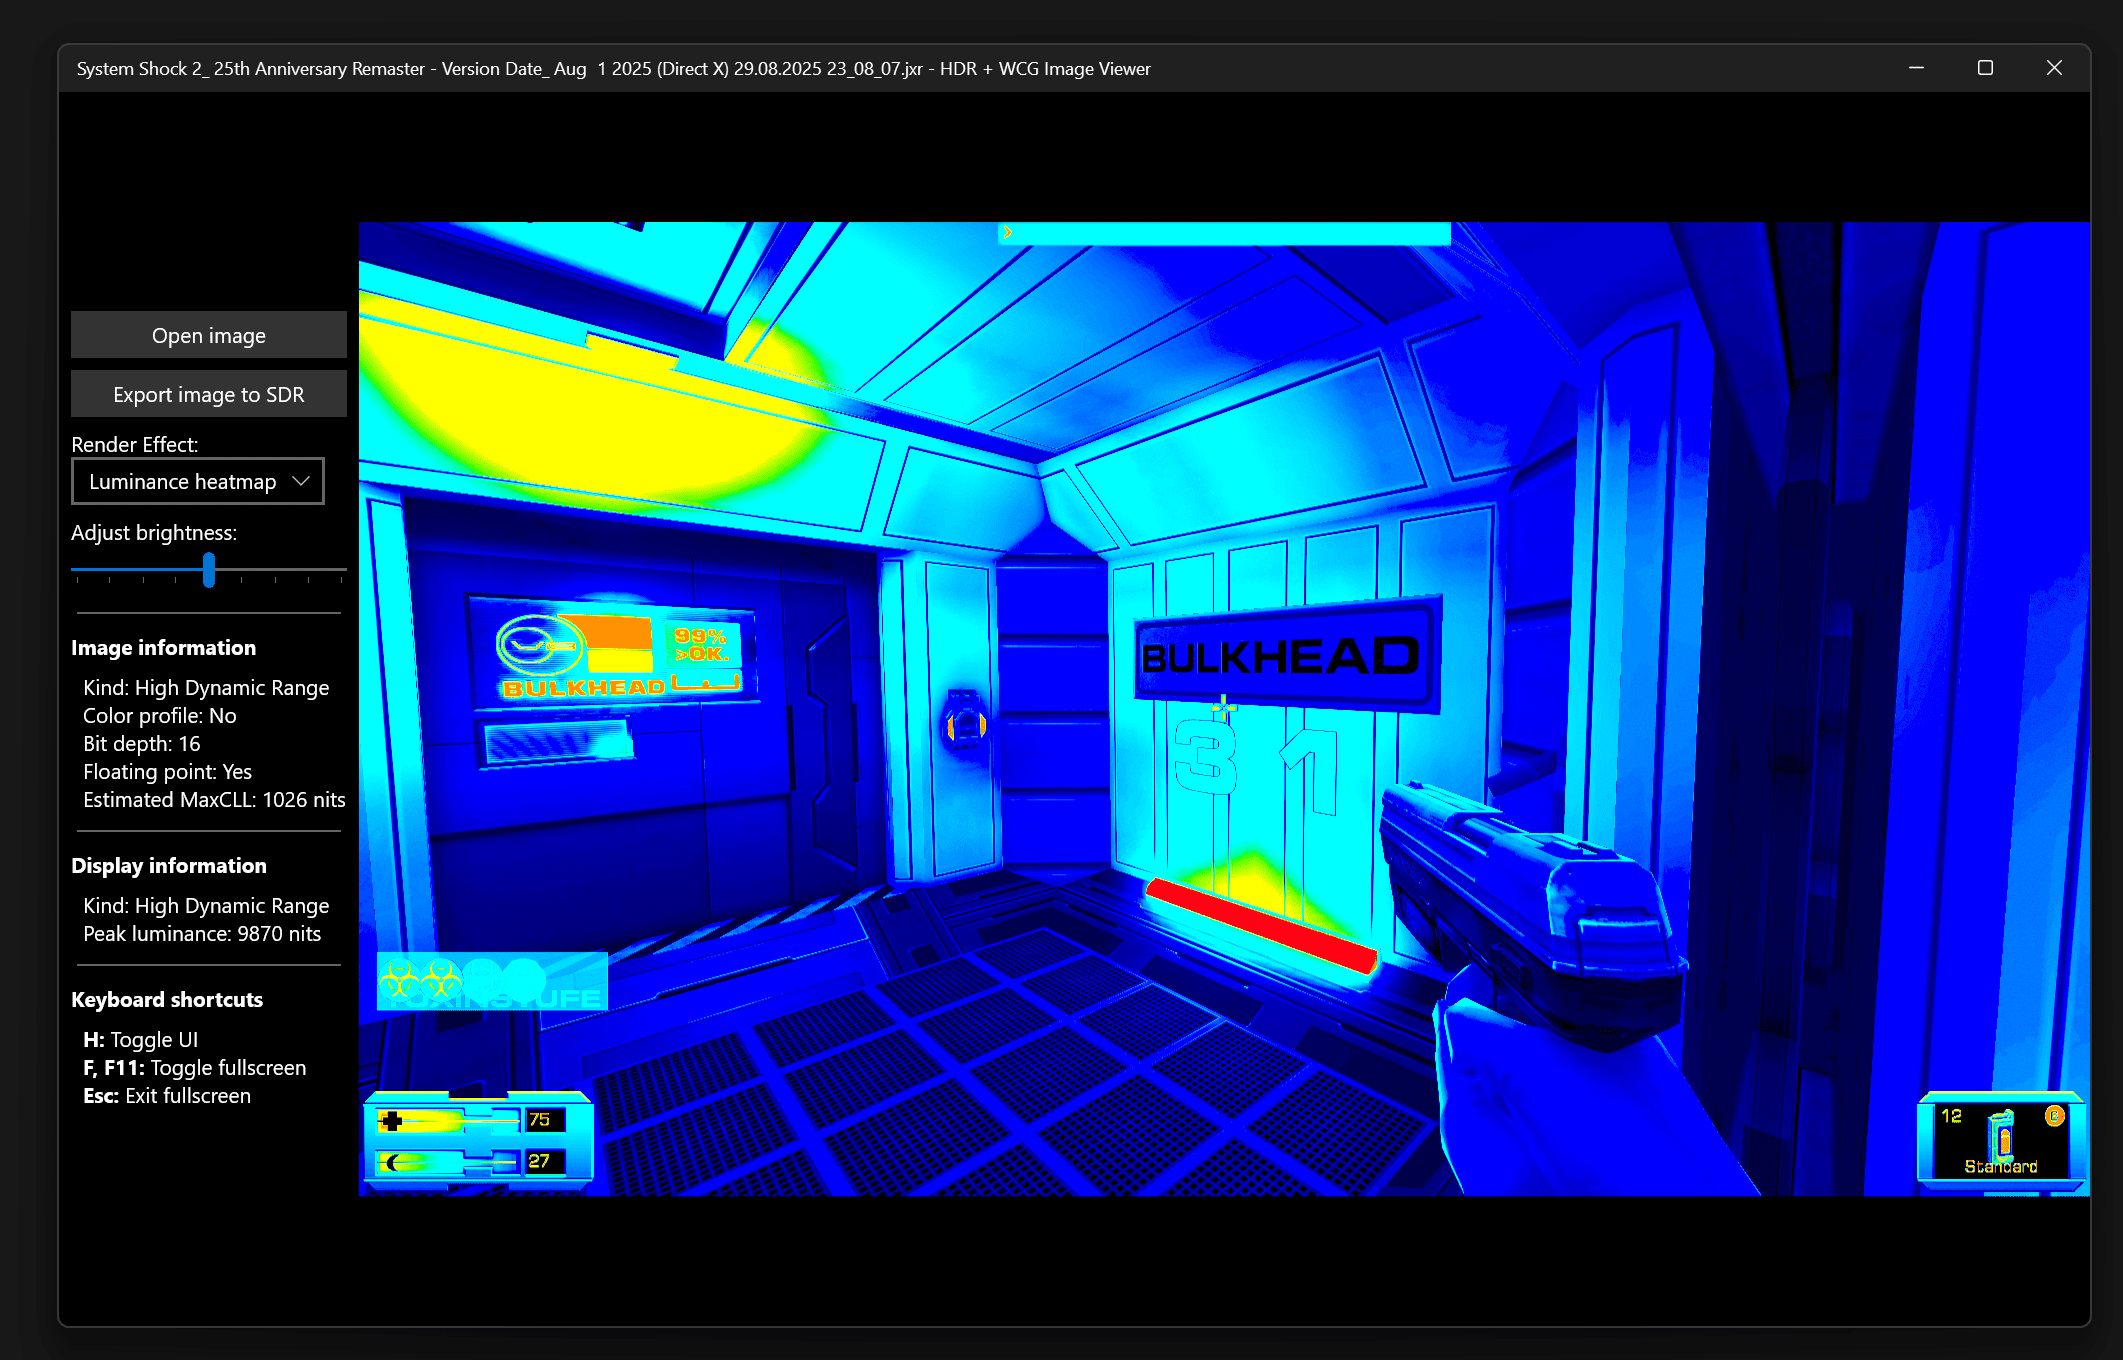Click the psi crescent icon in HUD

pos(394,1162)
